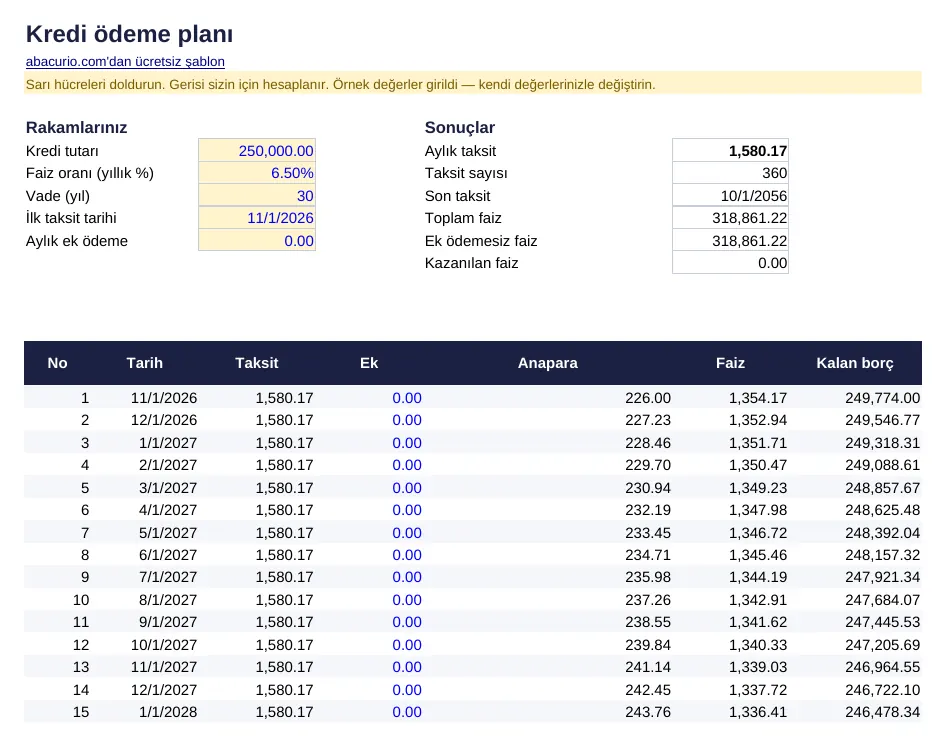
Task: Select the No column header
Action: click(x=57, y=363)
